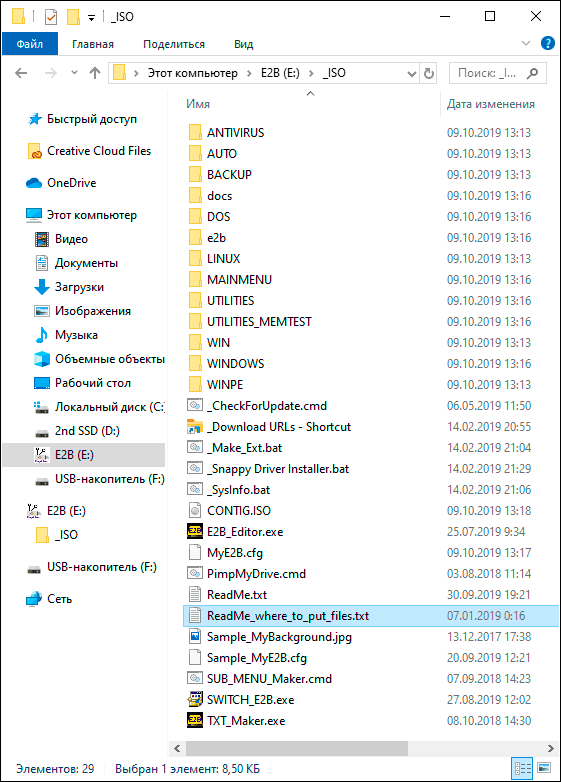
Task: Expand the ribbon with the chevron
Action: 526,43
